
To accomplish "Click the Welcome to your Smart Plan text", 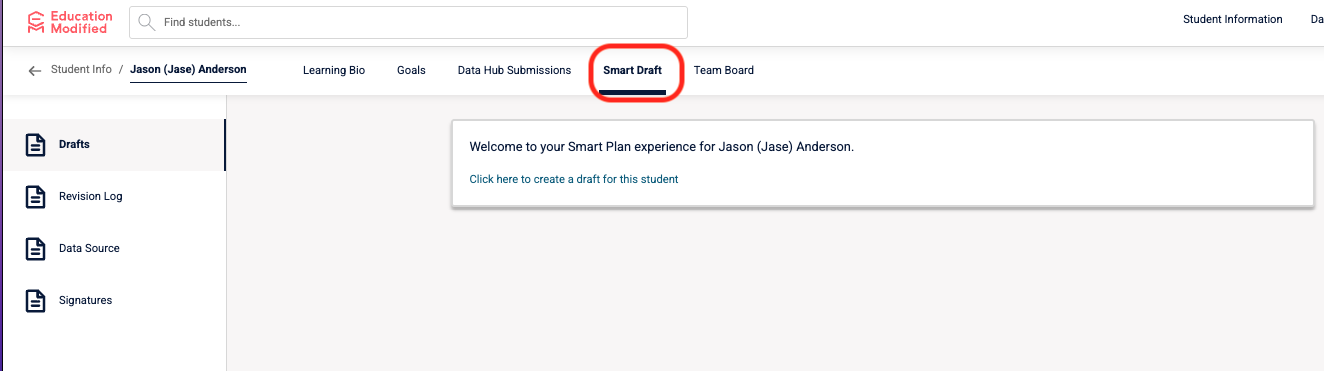I will click(662, 147).
